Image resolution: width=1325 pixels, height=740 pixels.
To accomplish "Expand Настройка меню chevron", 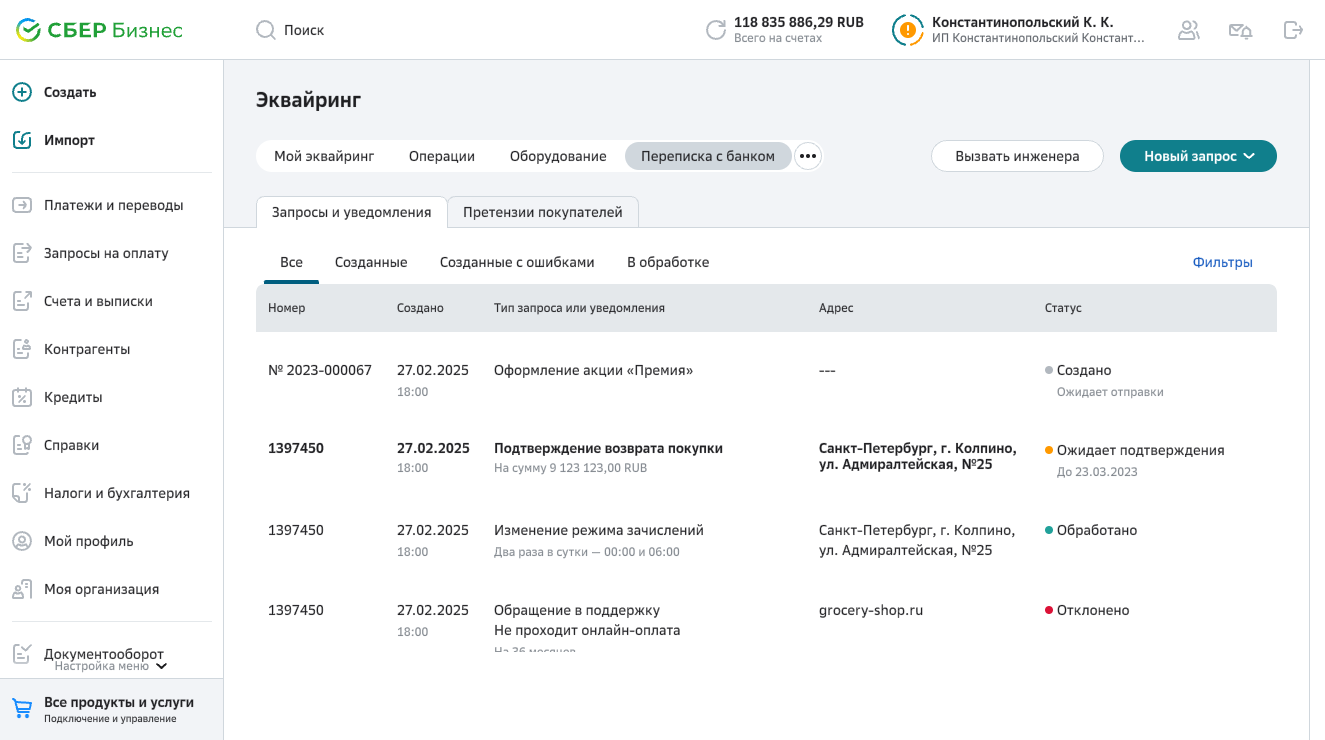I will click(162, 666).
